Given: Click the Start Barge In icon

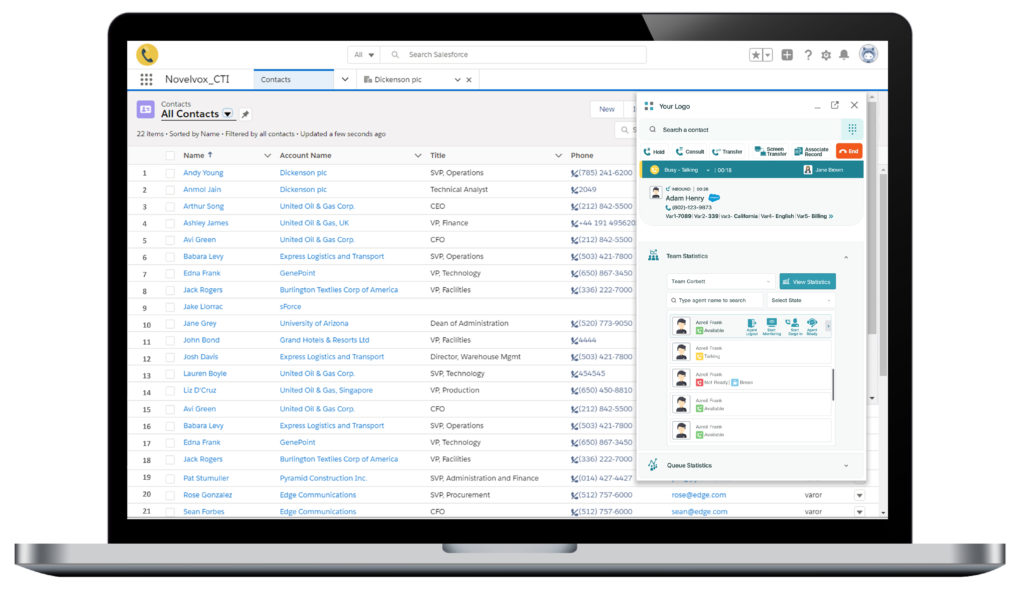Looking at the screenshot, I should (x=793, y=326).
